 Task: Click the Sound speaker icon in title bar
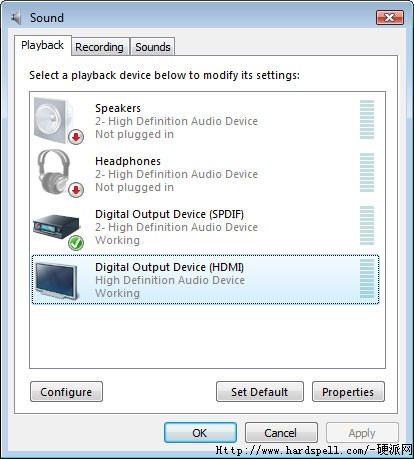tap(16, 17)
